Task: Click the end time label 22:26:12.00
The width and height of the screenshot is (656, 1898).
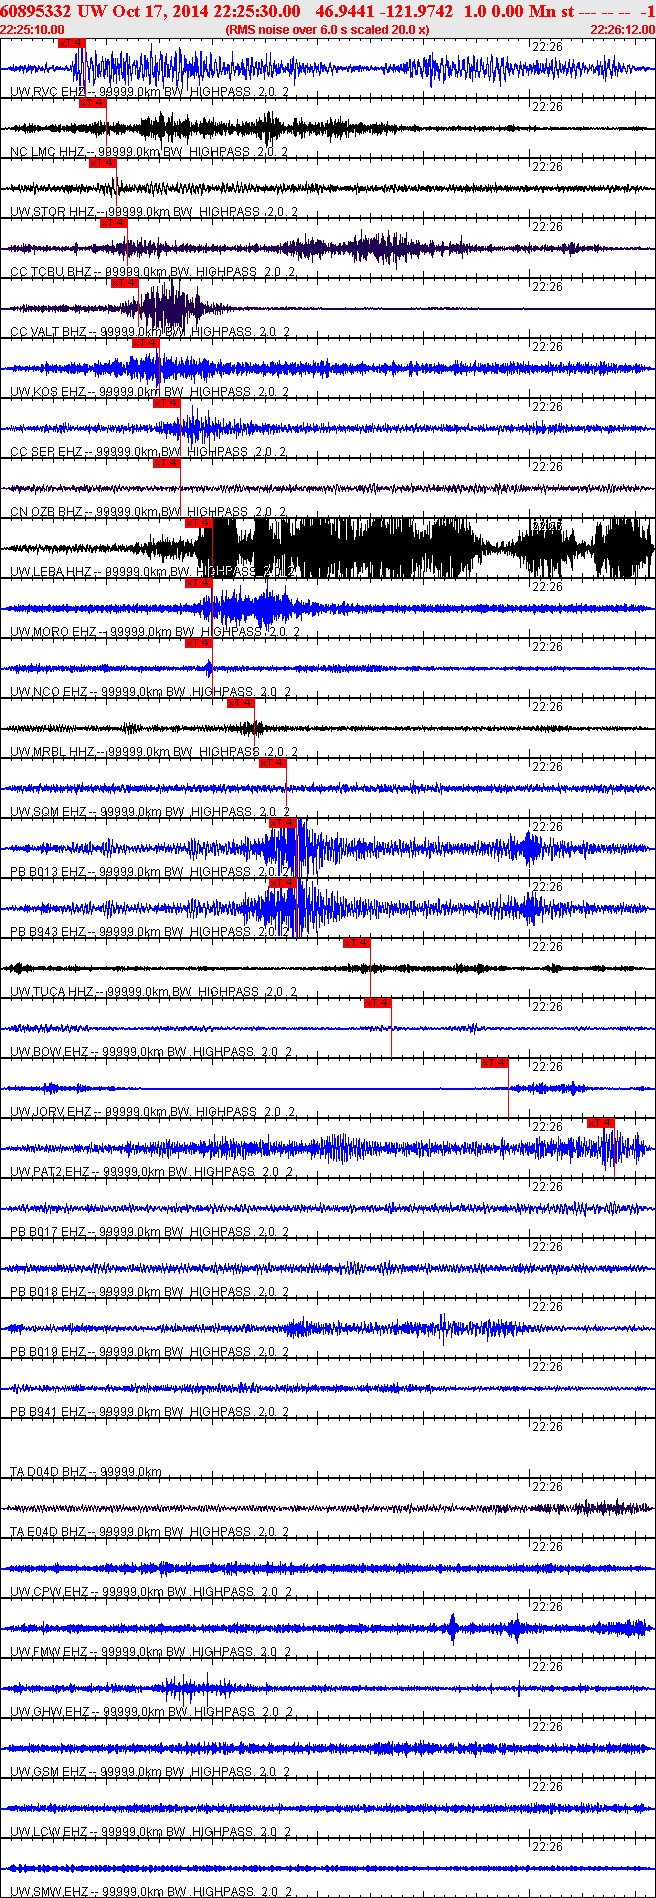Action: pos(623,30)
